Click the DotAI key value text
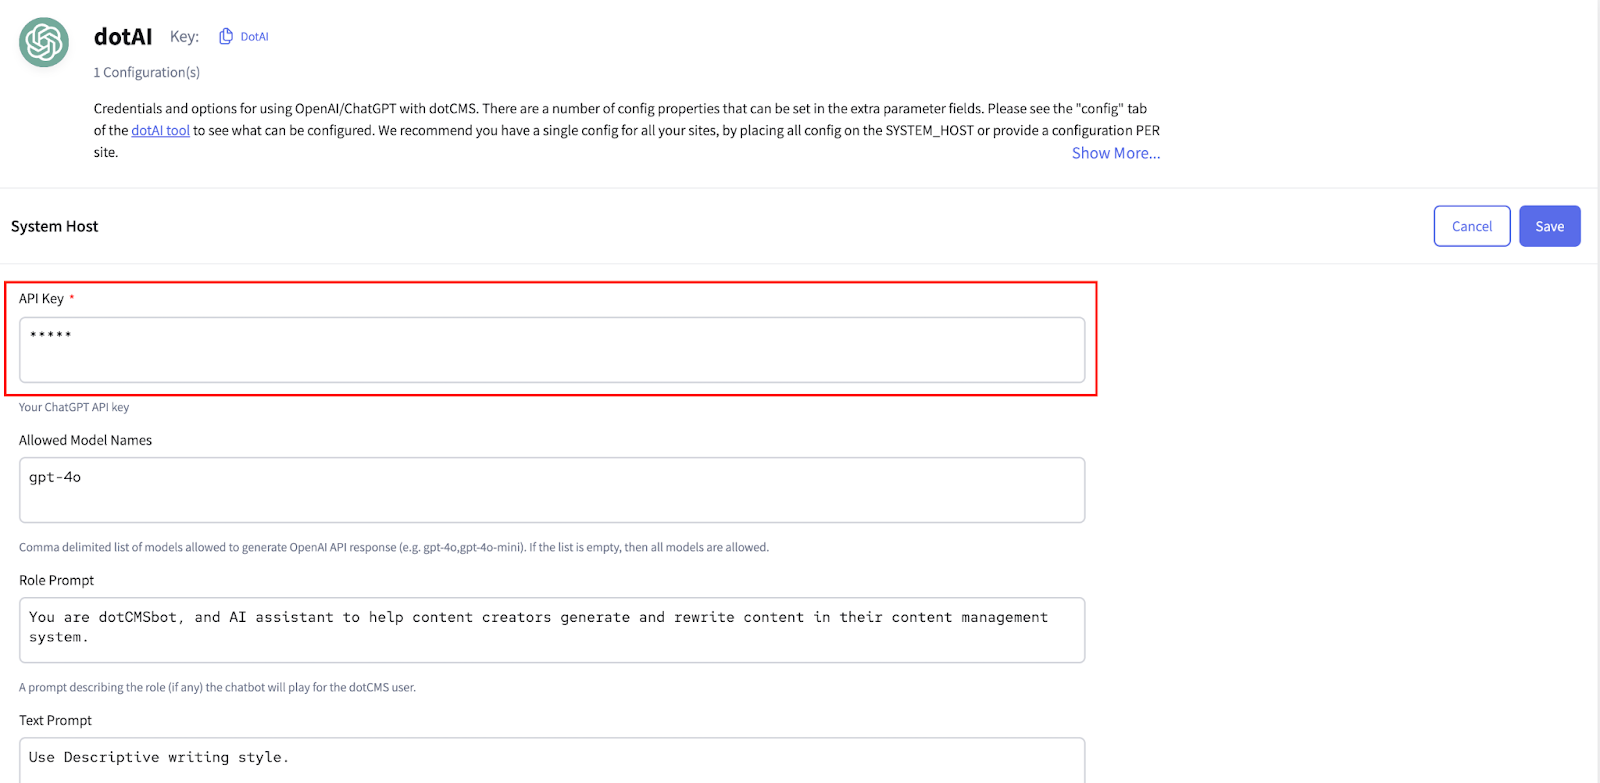The image size is (1600, 783). [x=254, y=37]
